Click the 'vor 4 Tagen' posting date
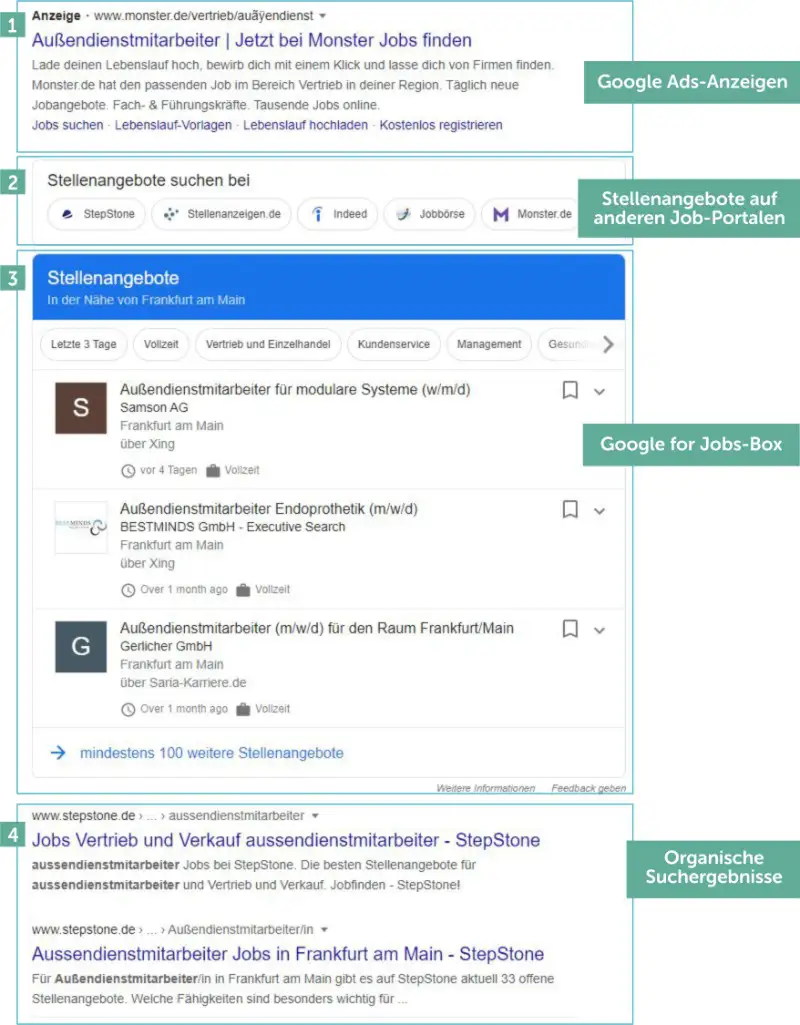 click(168, 470)
